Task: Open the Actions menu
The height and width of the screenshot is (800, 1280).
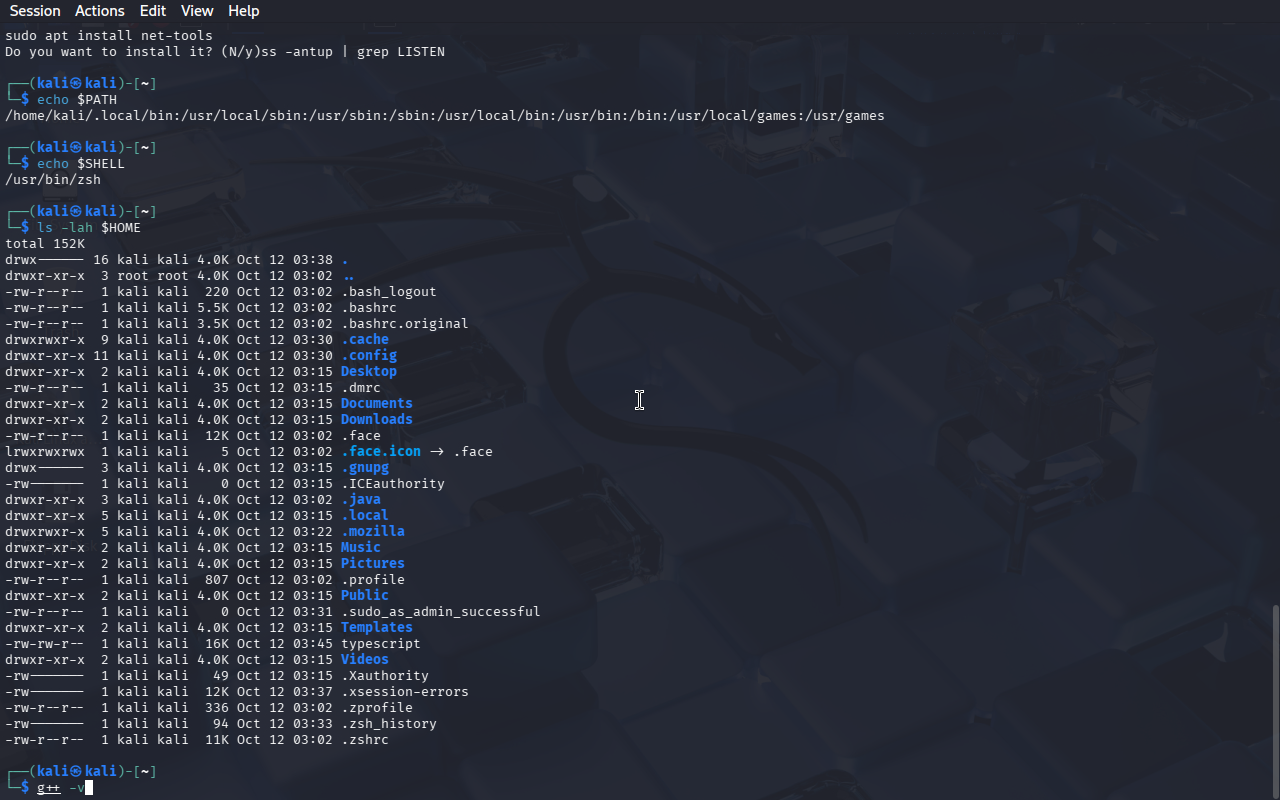Action: coord(100,11)
